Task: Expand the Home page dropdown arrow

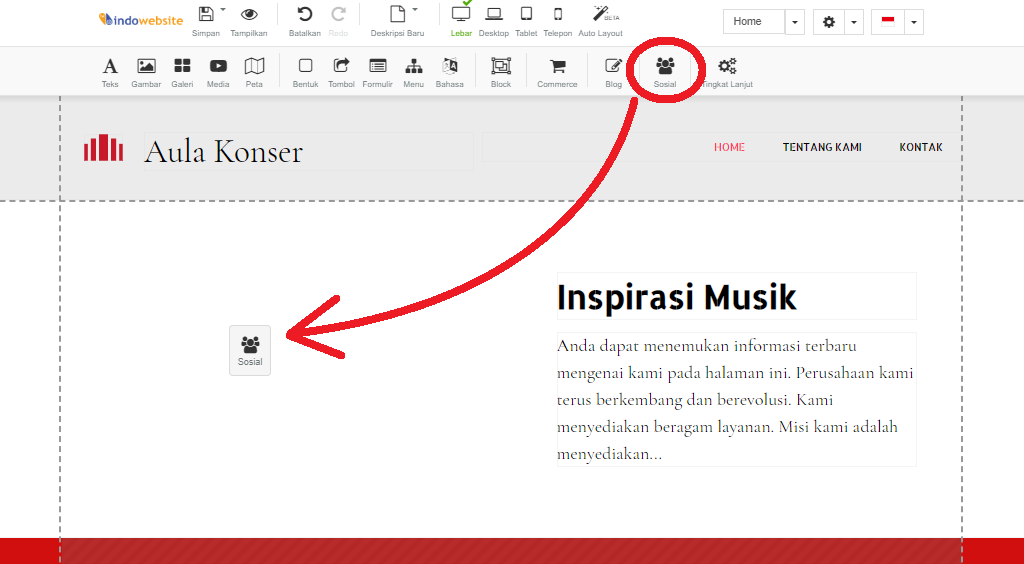Action: 795,22
